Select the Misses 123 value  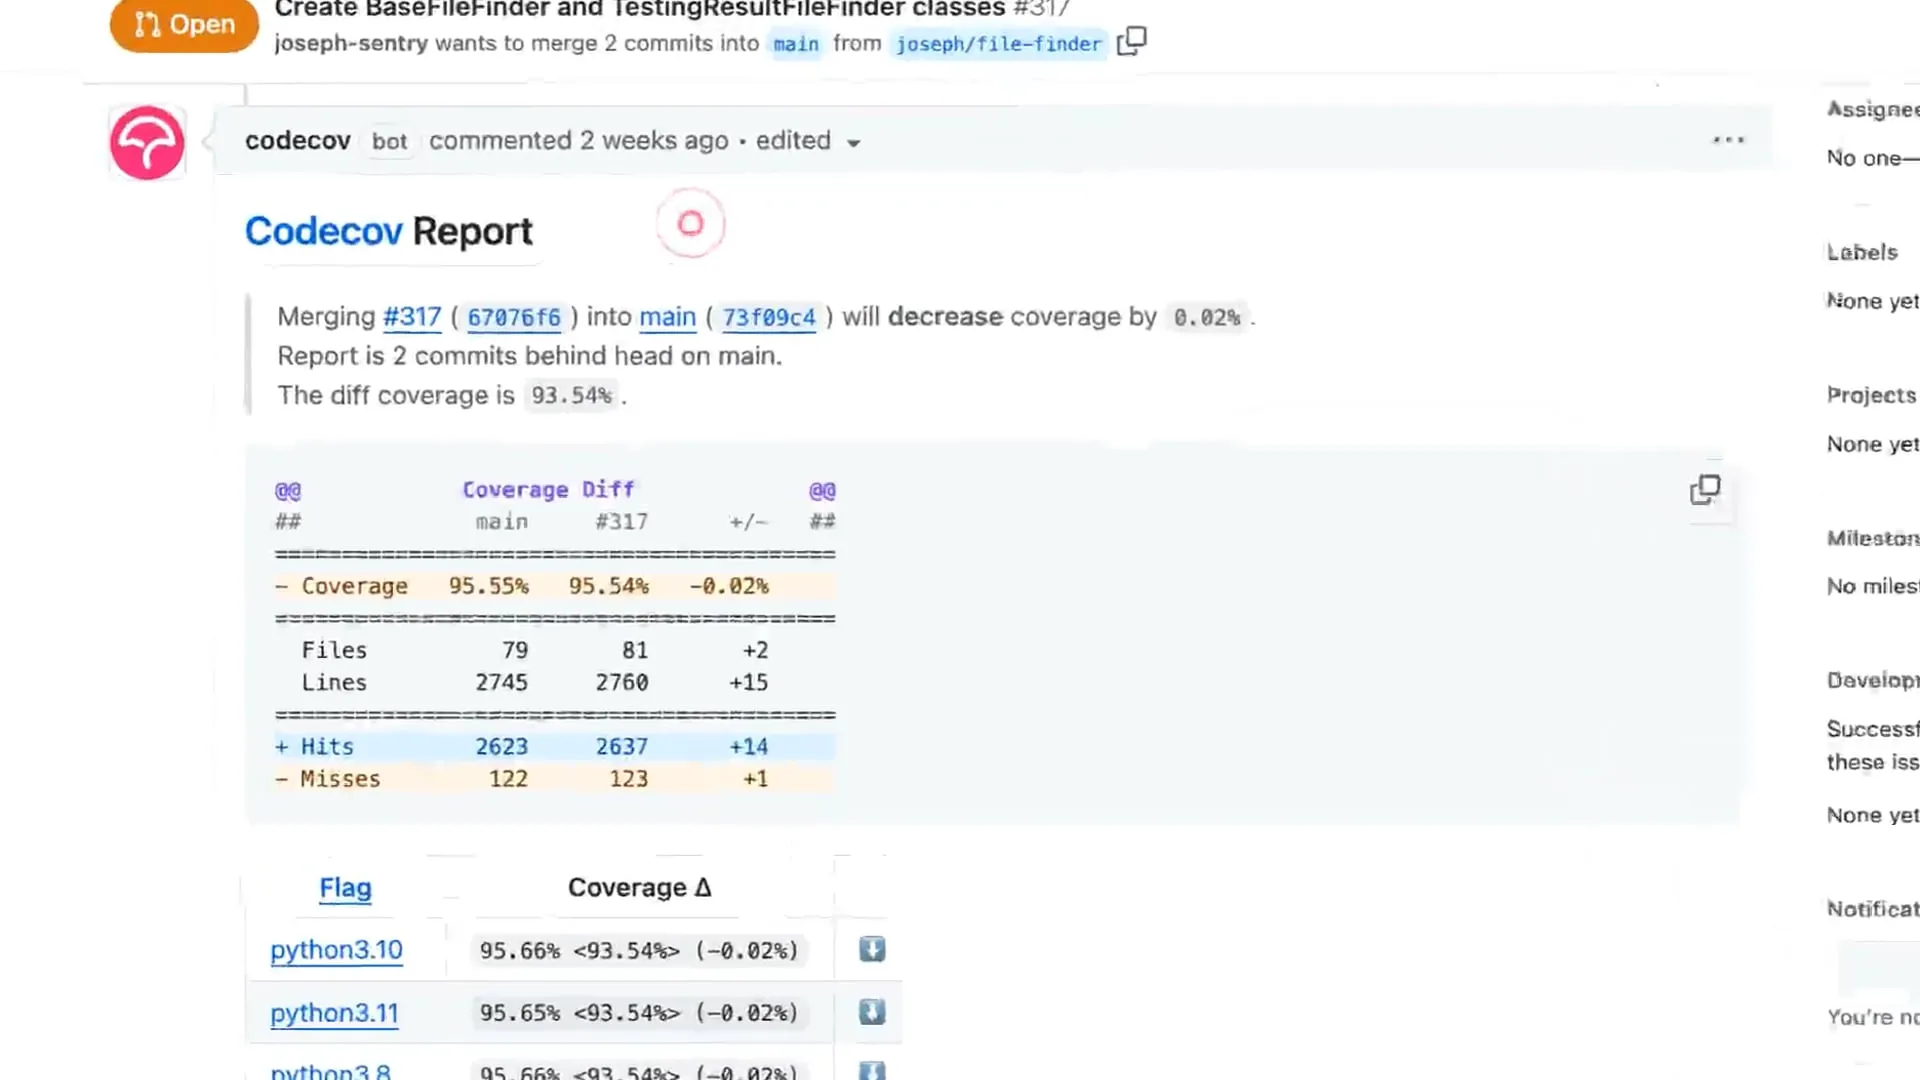[628, 779]
